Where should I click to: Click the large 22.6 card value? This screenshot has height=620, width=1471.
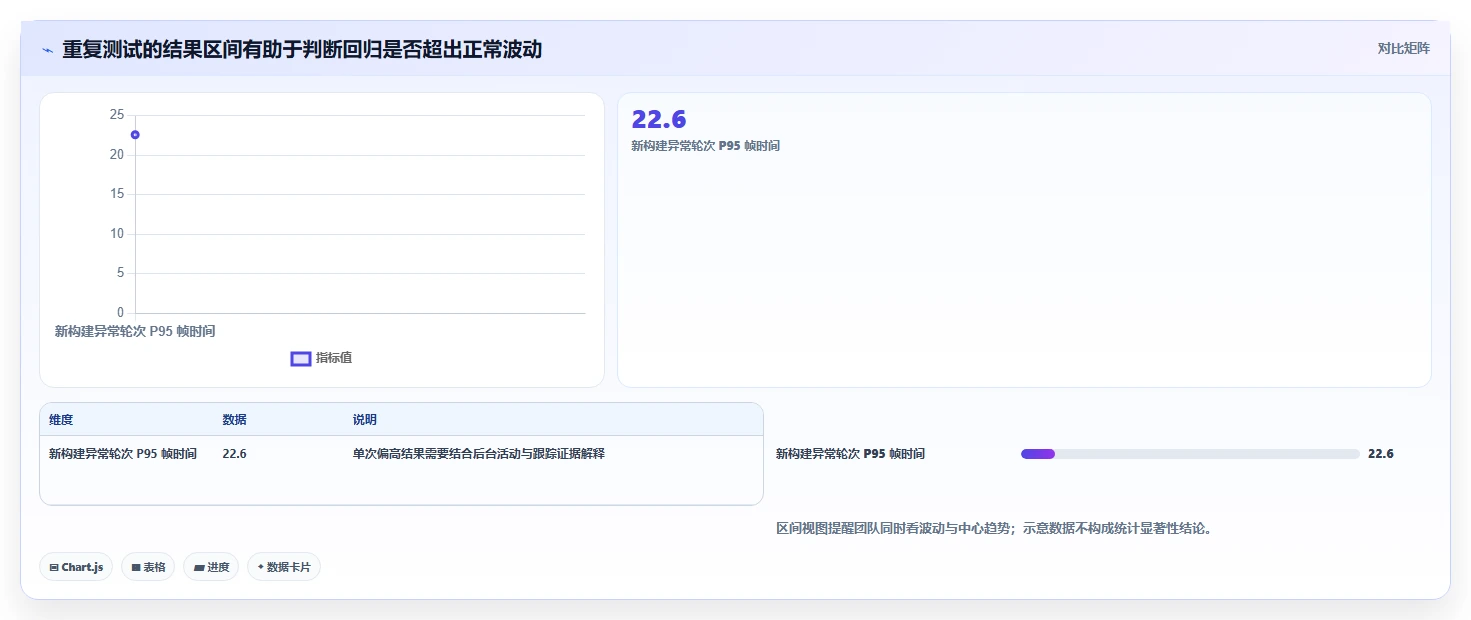coord(659,119)
